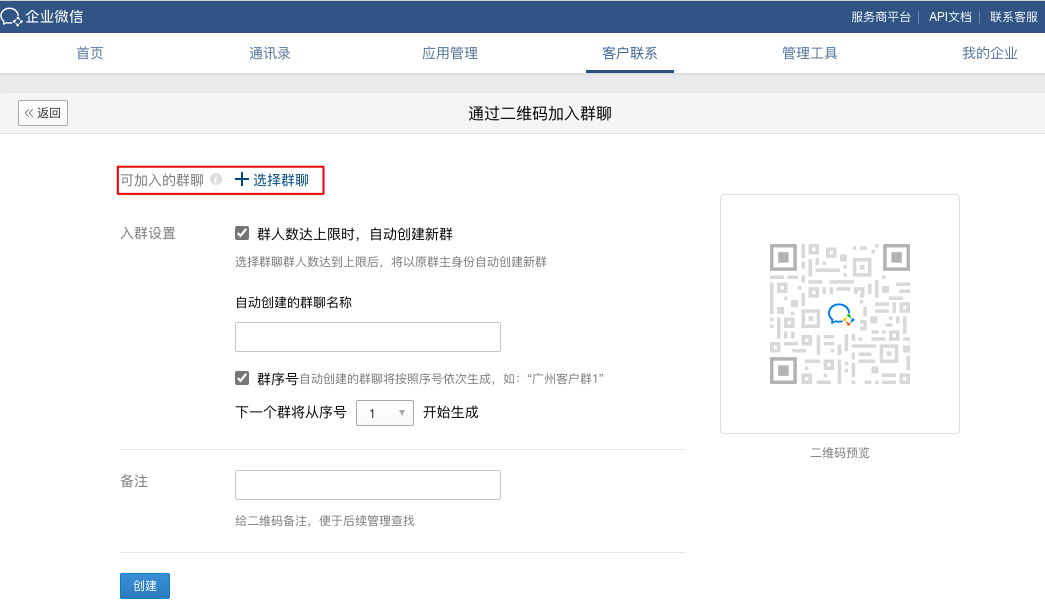
Task: Click the blue 创建 button
Action: pyautogui.click(x=145, y=586)
